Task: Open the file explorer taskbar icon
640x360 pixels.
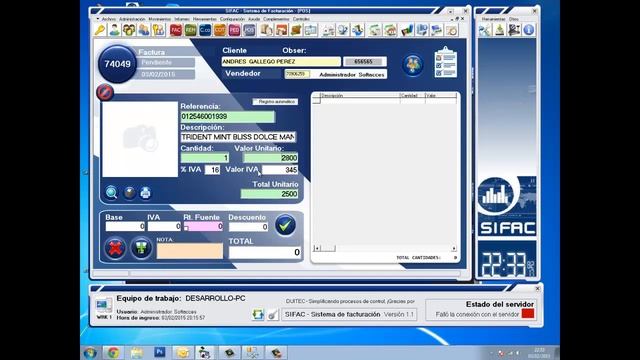Action: tap(137, 353)
